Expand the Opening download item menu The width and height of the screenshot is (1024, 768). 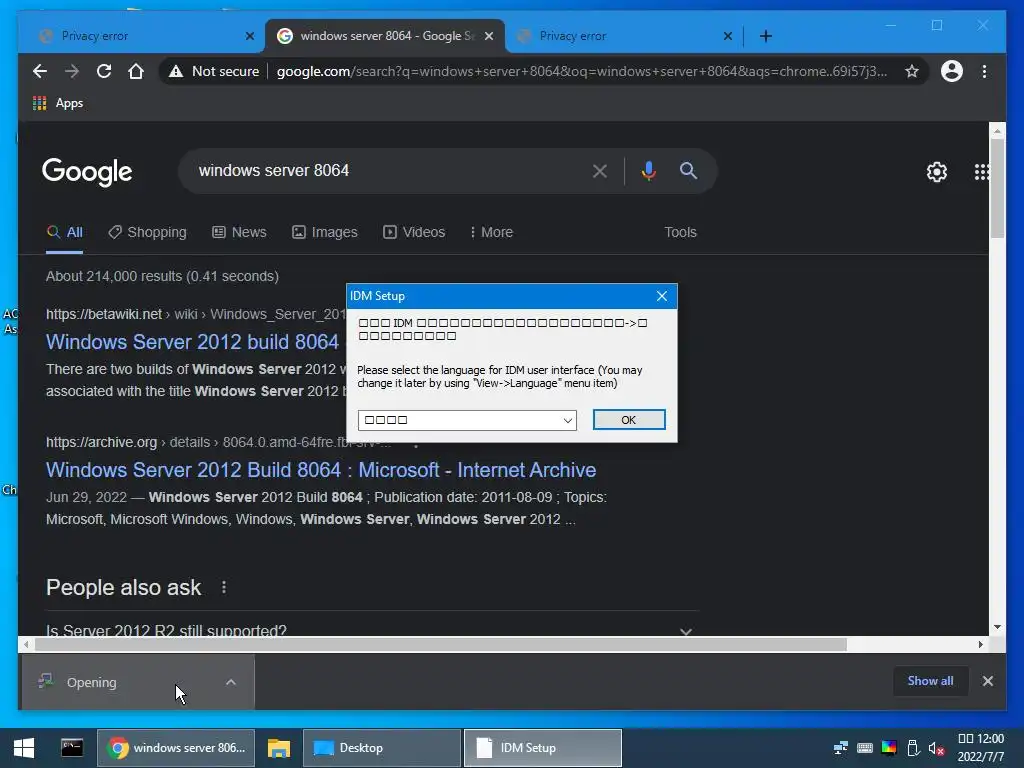[231, 682]
